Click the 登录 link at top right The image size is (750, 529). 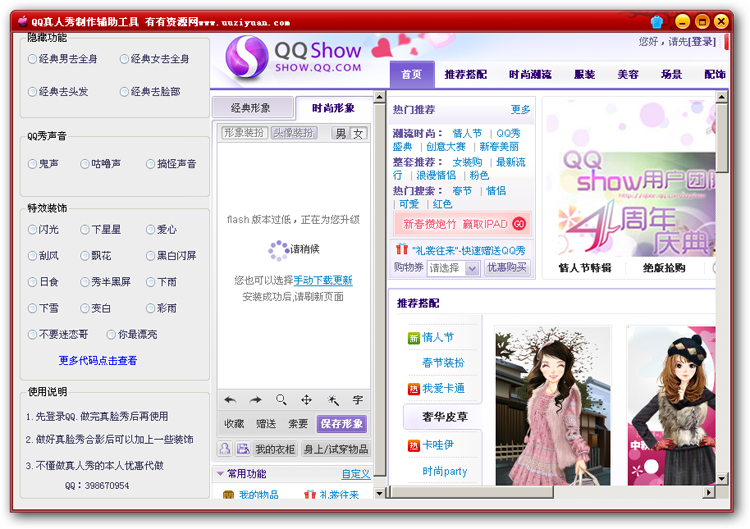pyautogui.click(x=702, y=42)
